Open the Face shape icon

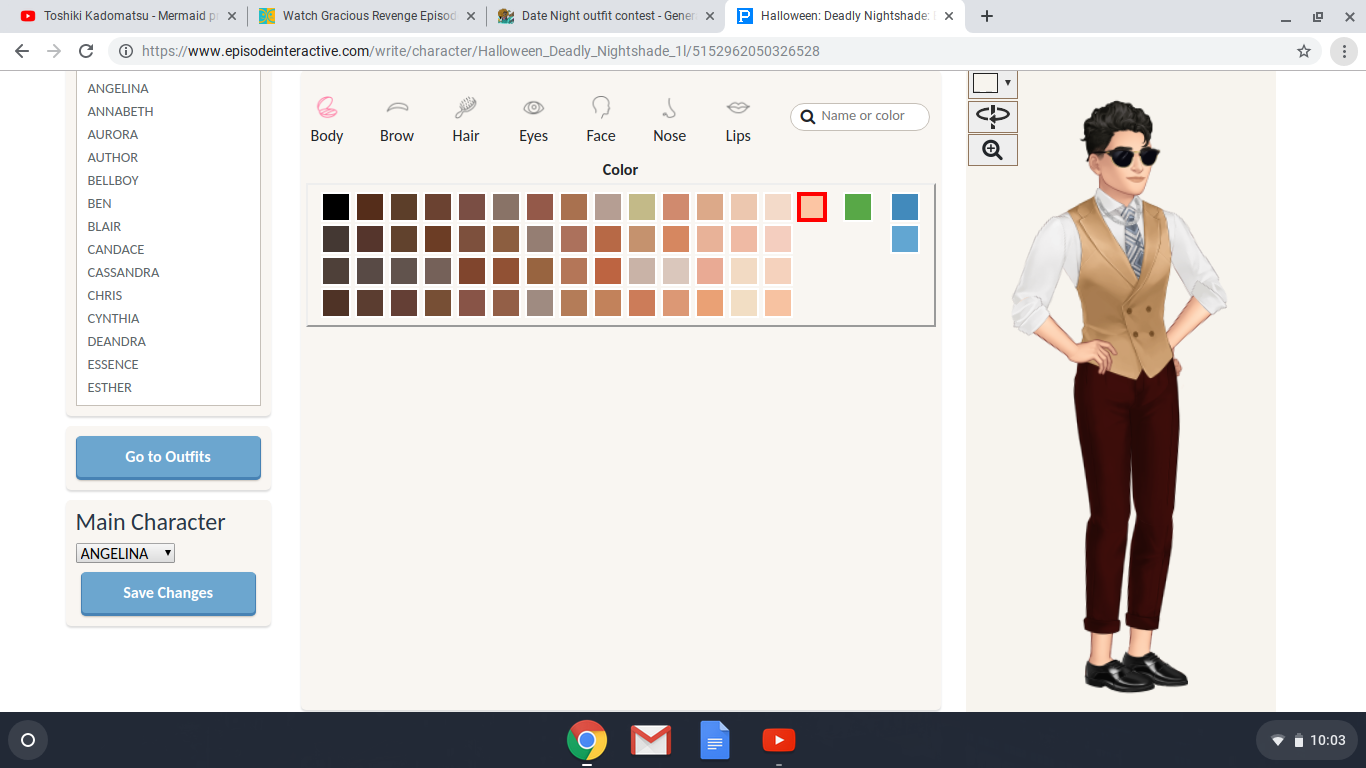pos(601,108)
